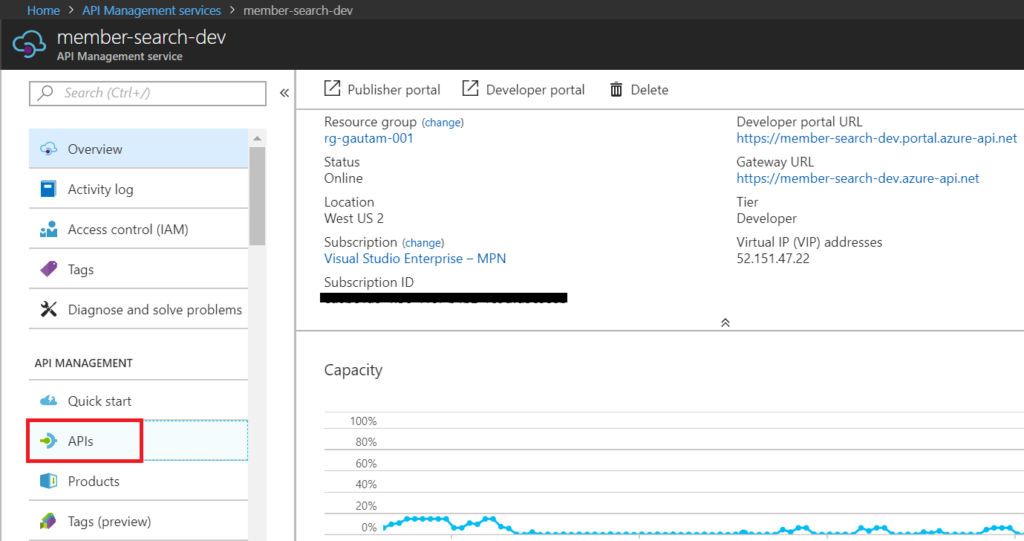Click the API MANAGEMENT section header

[84, 363]
